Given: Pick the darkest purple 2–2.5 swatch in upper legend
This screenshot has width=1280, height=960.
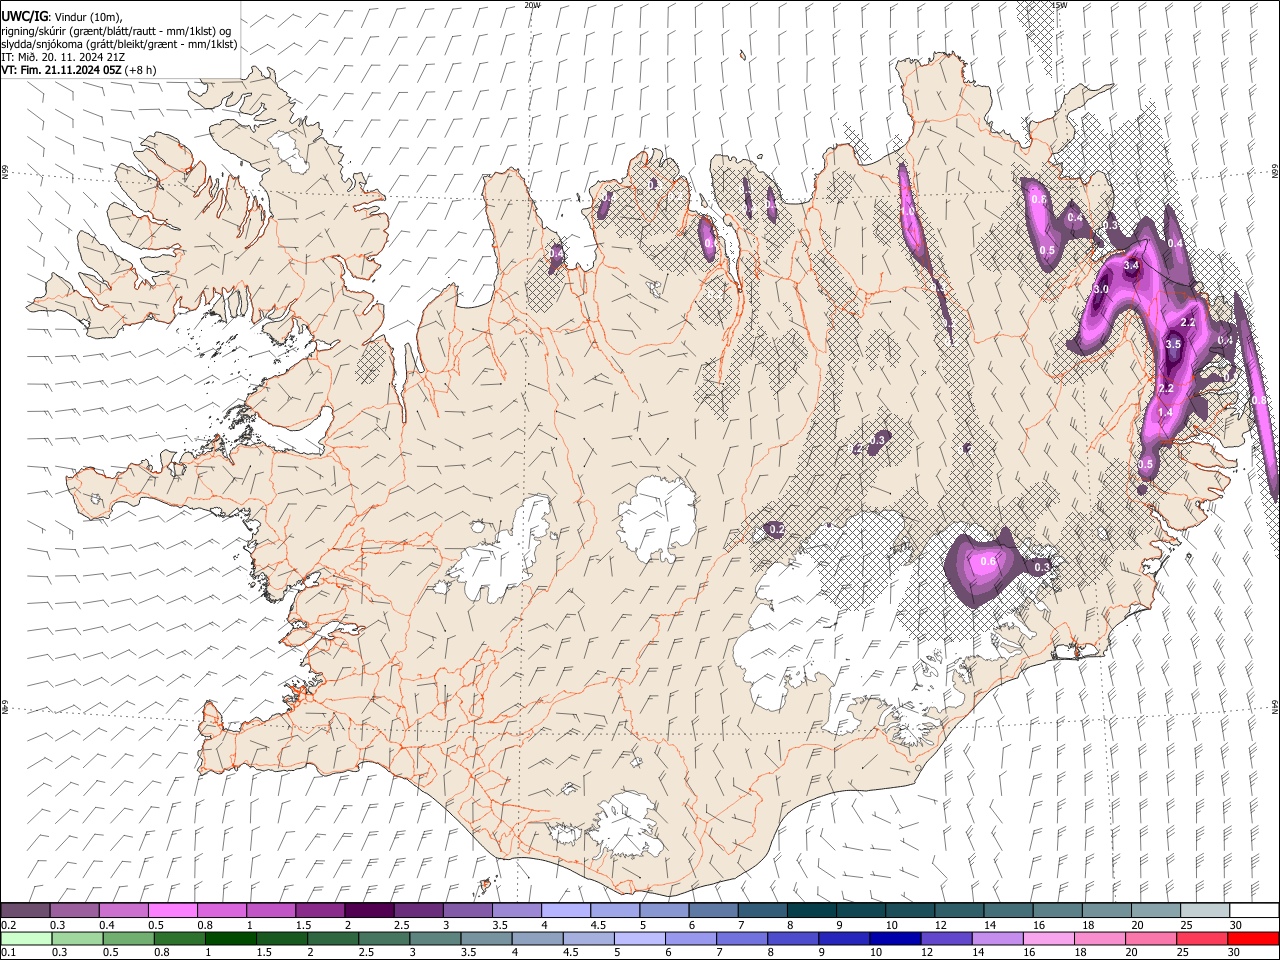Looking at the screenshot, I should pyautogui.click(x=368, y=910).
